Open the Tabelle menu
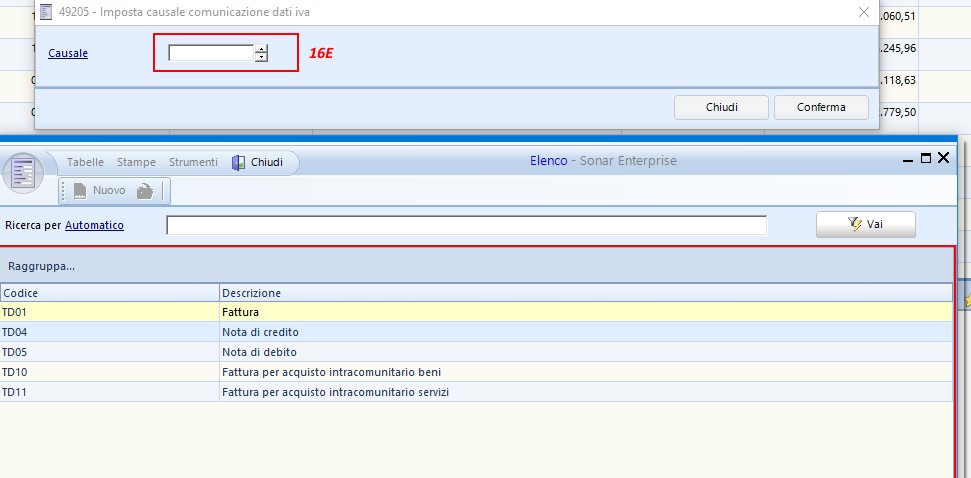The width and height of the screenshot is (971, 478). (85, 162)
